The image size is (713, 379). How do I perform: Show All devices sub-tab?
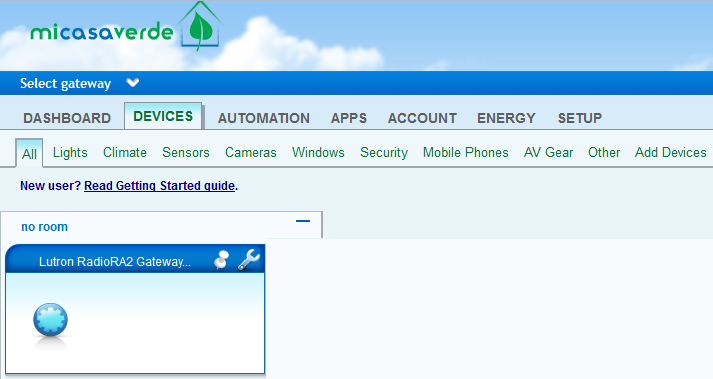(x=29, y=154)
